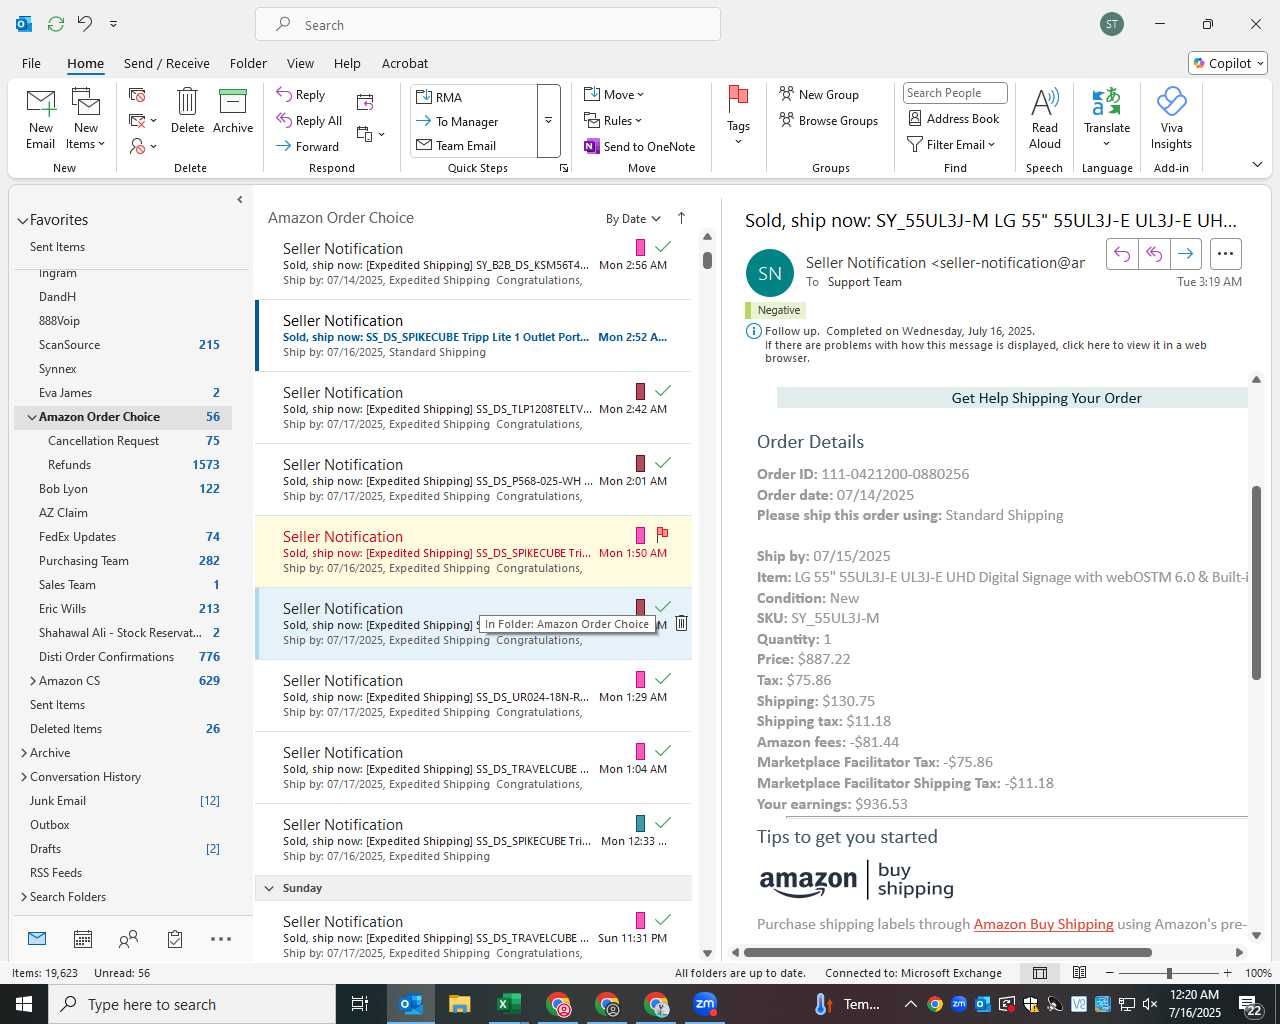Open Viva Insights add-in
This screenshot has width=1280, height=1024.
click(x=1171, y=119)
